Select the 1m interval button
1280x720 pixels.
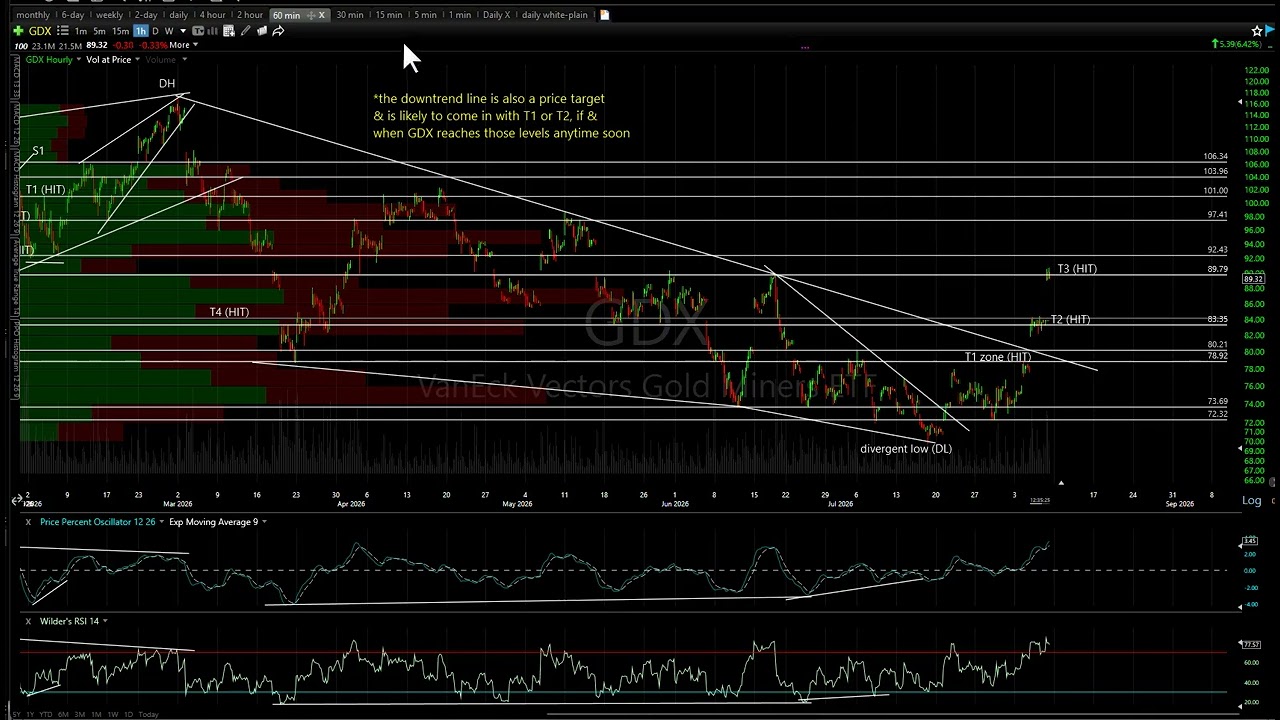(x=80, y=31)
